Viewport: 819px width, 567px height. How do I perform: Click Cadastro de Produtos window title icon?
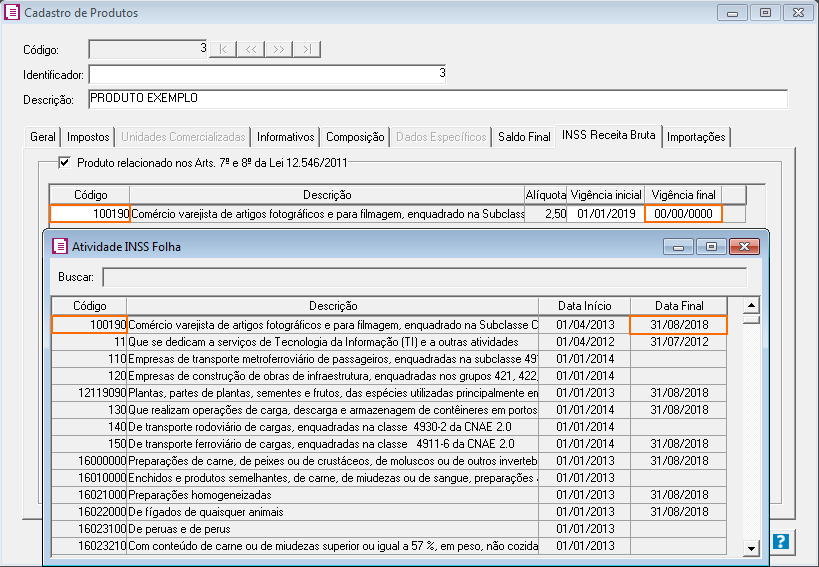12,13
